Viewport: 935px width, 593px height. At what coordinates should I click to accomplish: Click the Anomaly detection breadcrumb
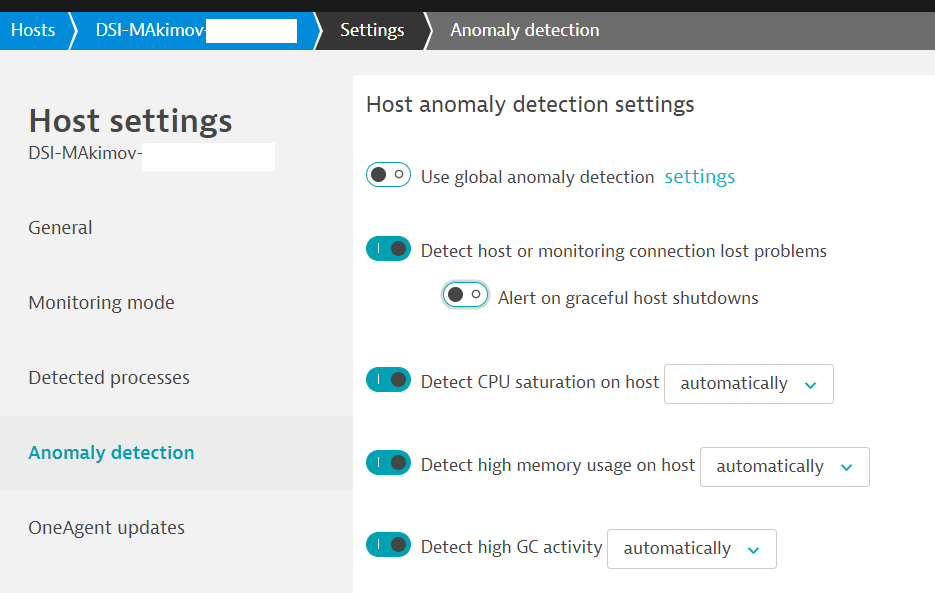[x=524, y=30]
